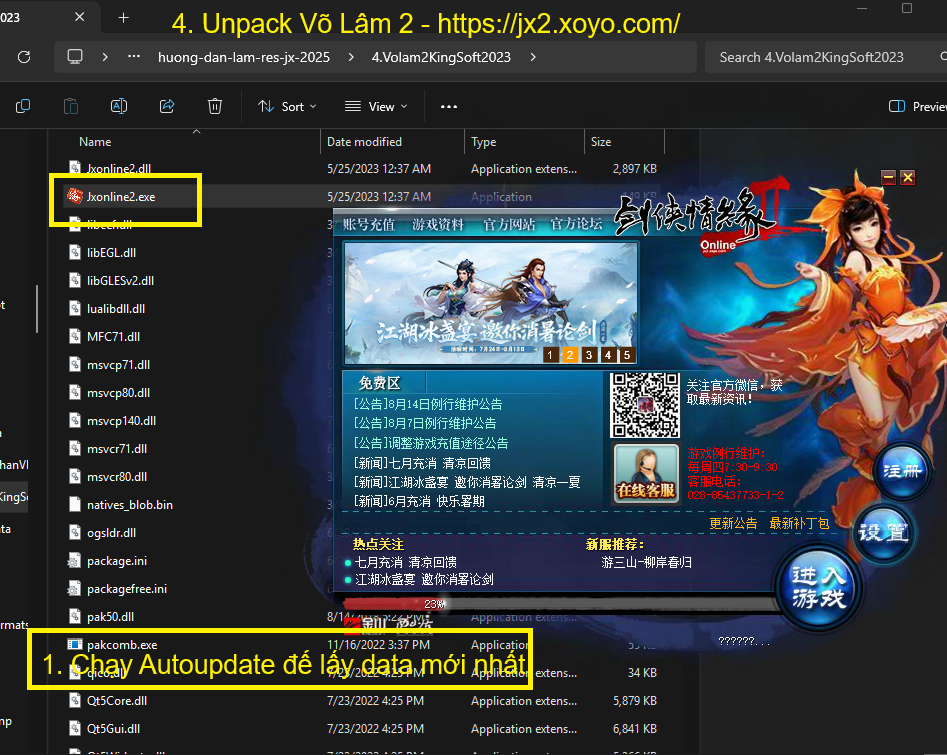The height and width of the screenshot is (755, 947).
Task: Switch banner to slide 5
Action: tap(627, 355)
